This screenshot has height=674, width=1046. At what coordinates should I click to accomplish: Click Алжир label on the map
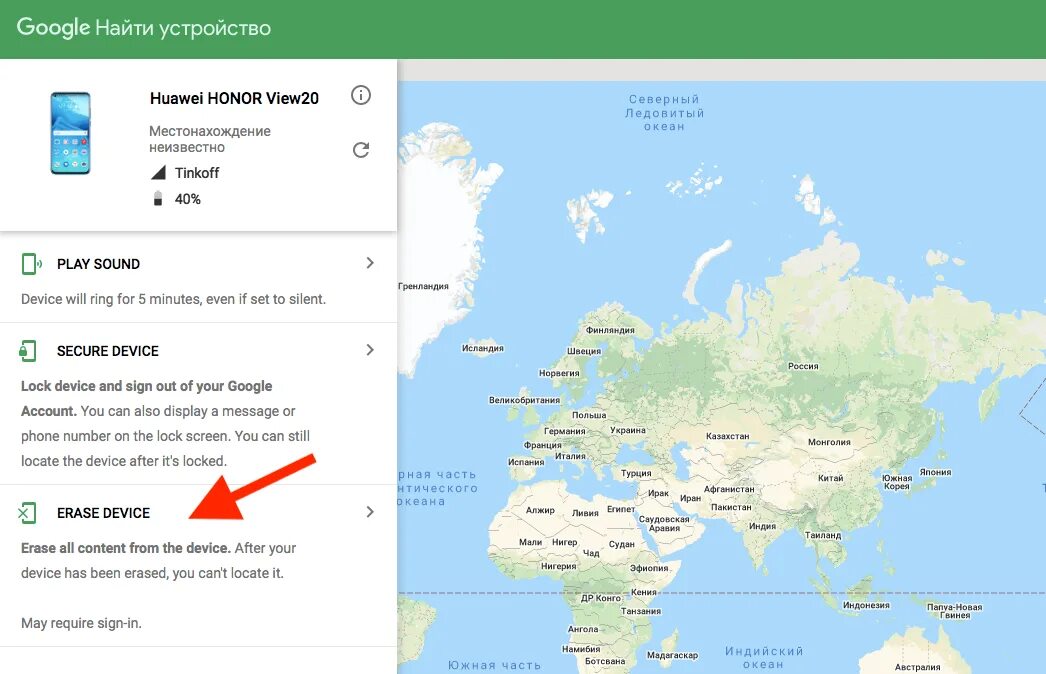[540, 510]
